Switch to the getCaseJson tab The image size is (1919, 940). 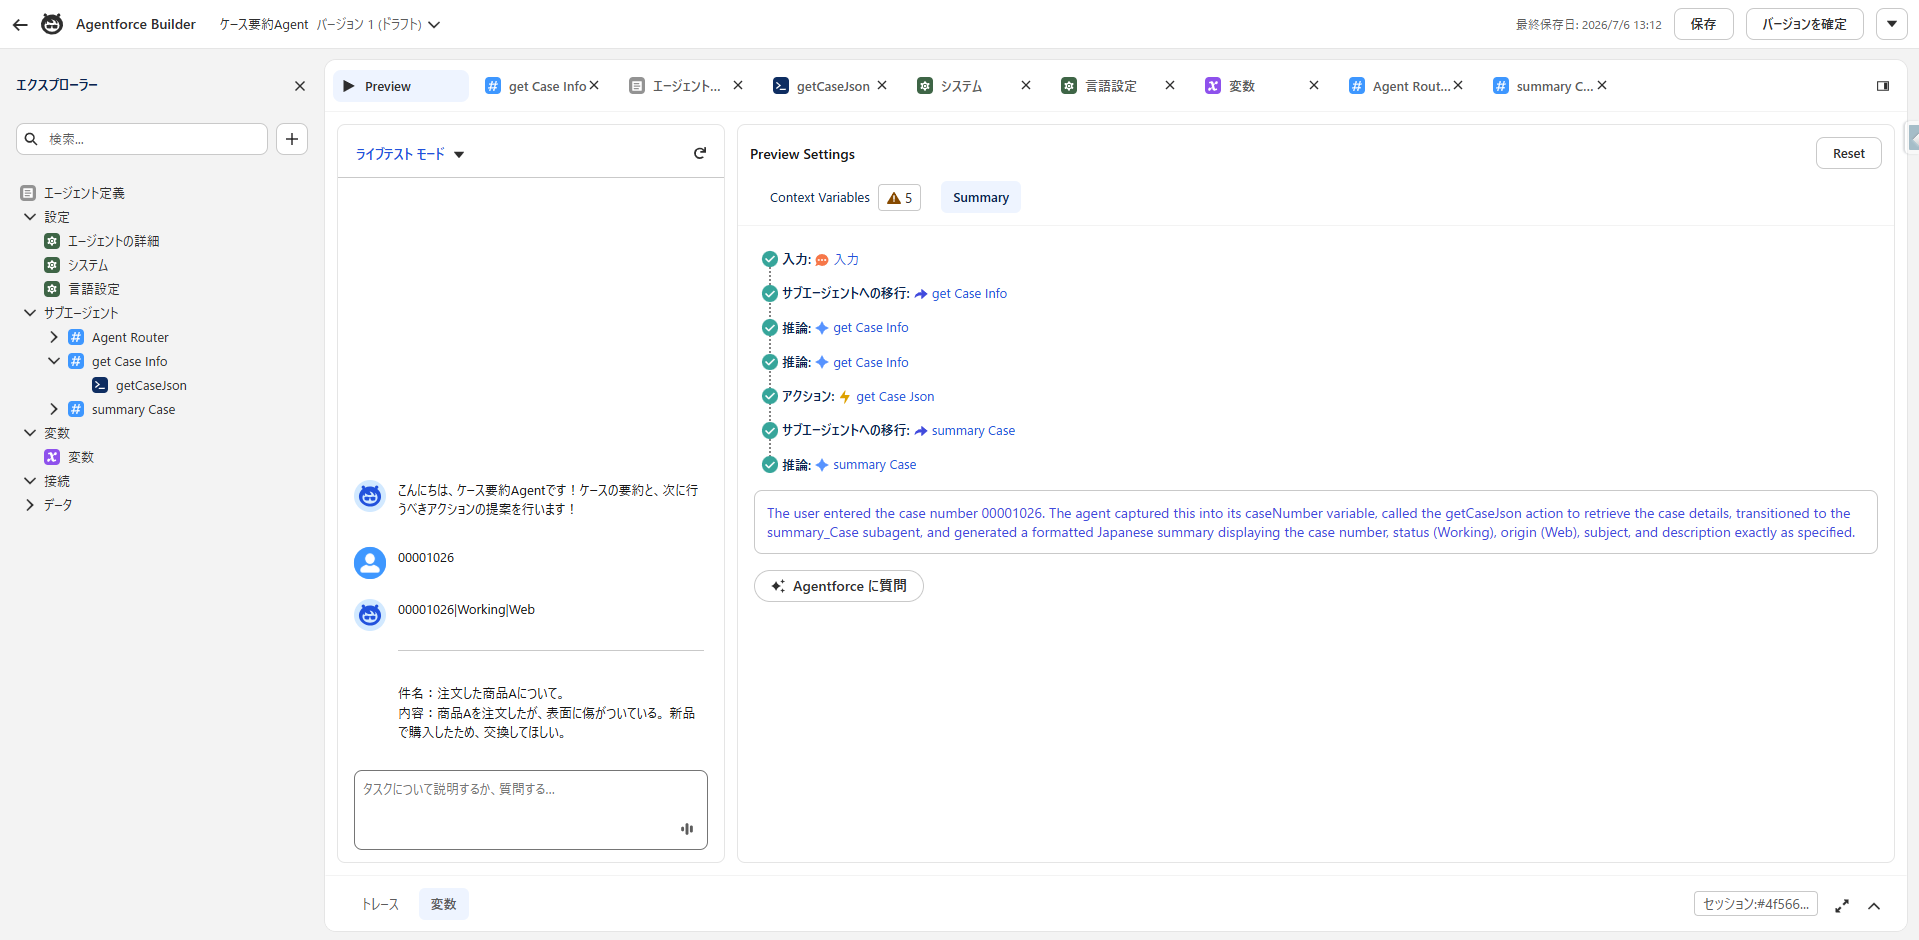(x=823, y=86)
